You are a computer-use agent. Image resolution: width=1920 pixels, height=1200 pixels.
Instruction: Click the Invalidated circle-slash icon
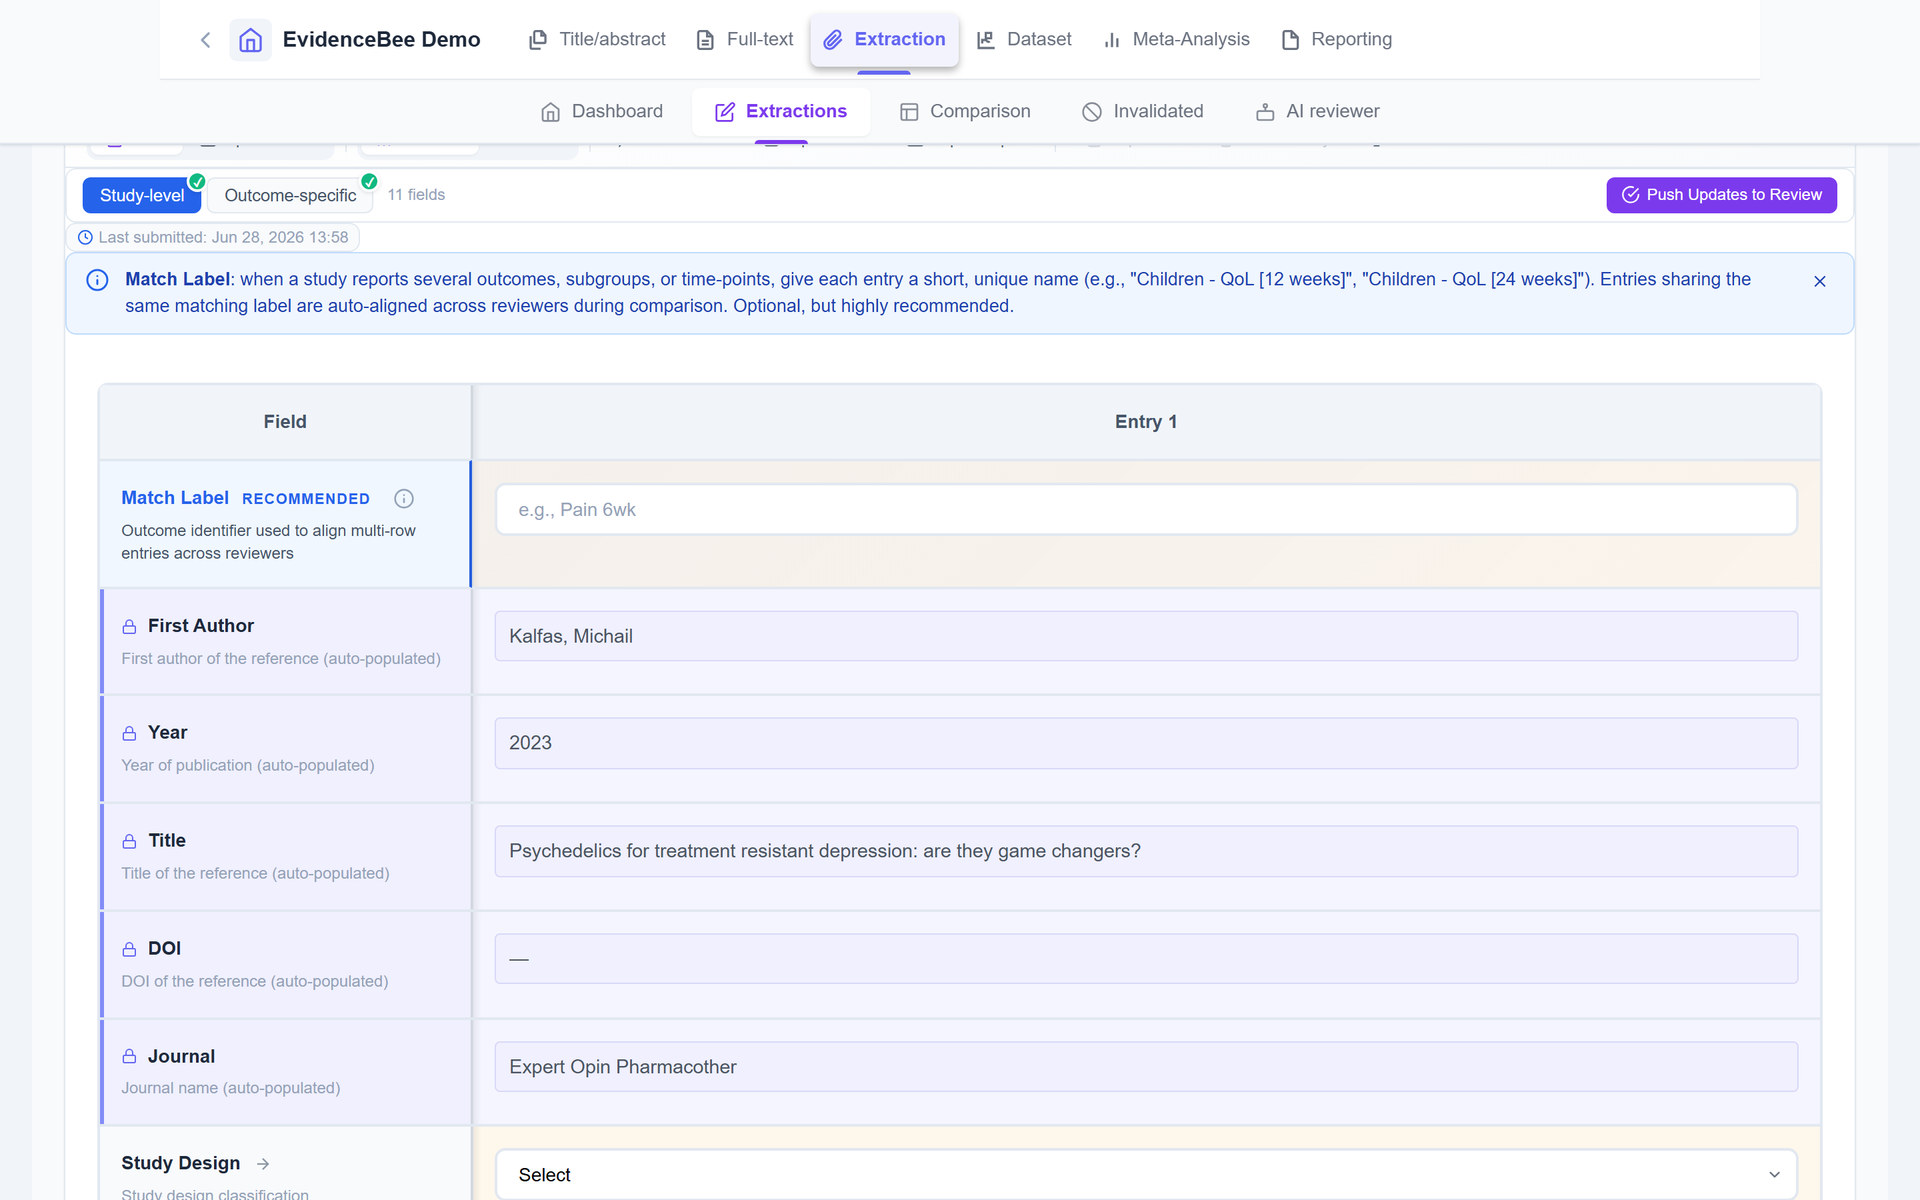point(1092,112)
